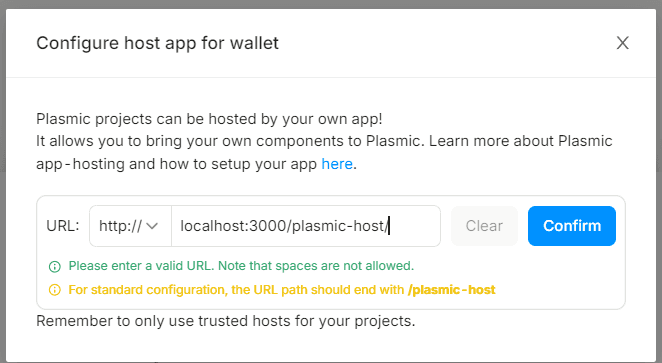The height and width of the screenshot is (363, 662).
Task: Click the dialog title Configure host app for wallet
Action: 157,43
